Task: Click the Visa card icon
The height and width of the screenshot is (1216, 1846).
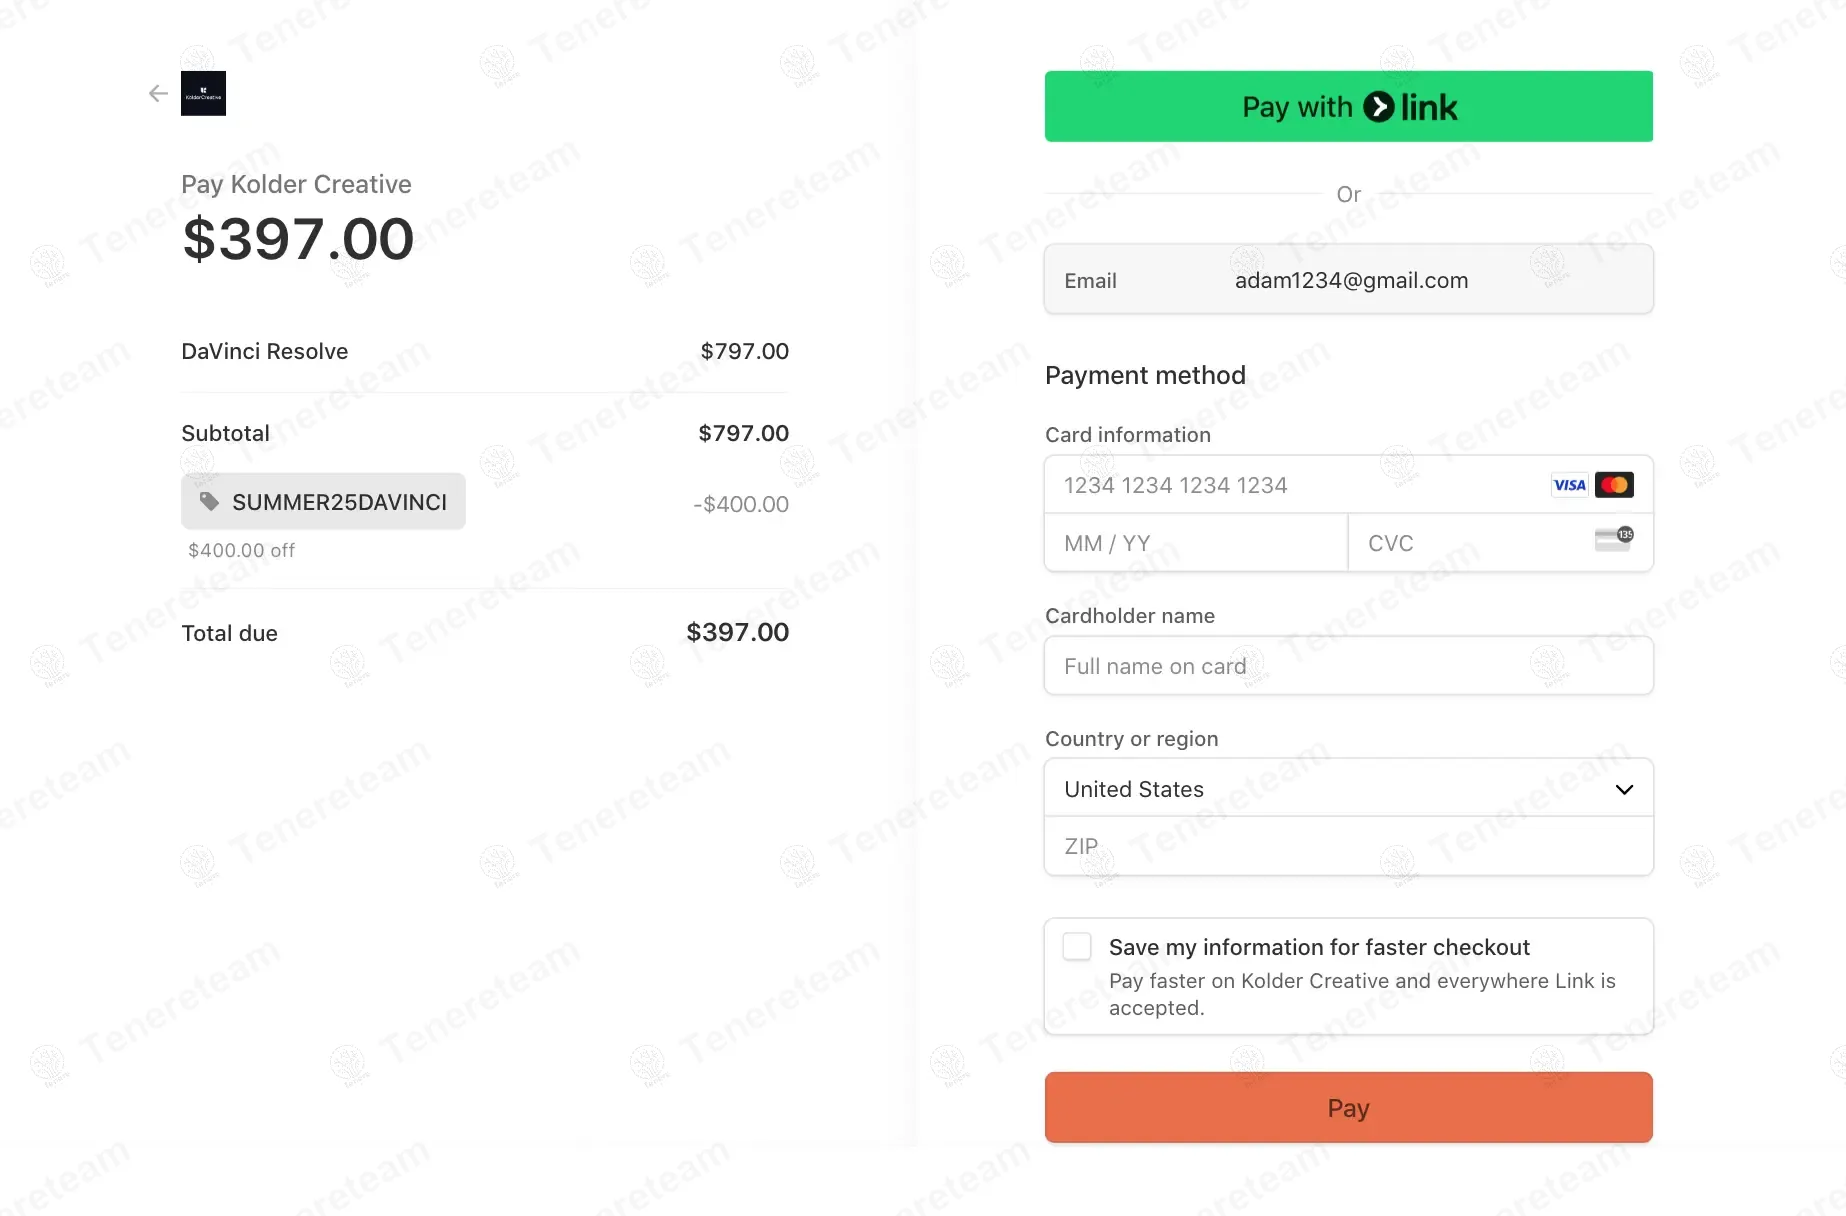Action: point(1569,485)
